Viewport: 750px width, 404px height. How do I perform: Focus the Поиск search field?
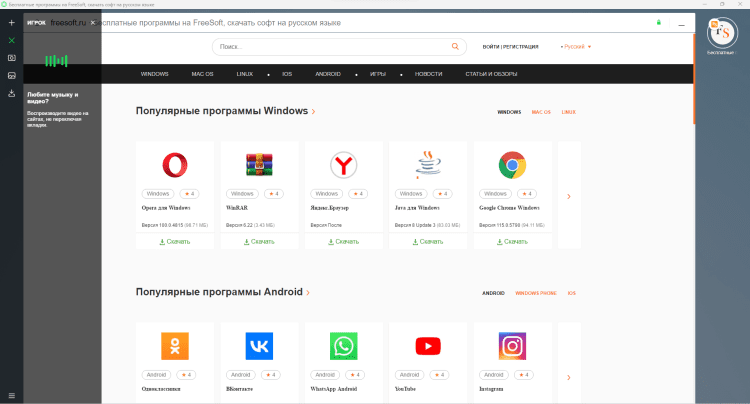[x=339, y=47]
